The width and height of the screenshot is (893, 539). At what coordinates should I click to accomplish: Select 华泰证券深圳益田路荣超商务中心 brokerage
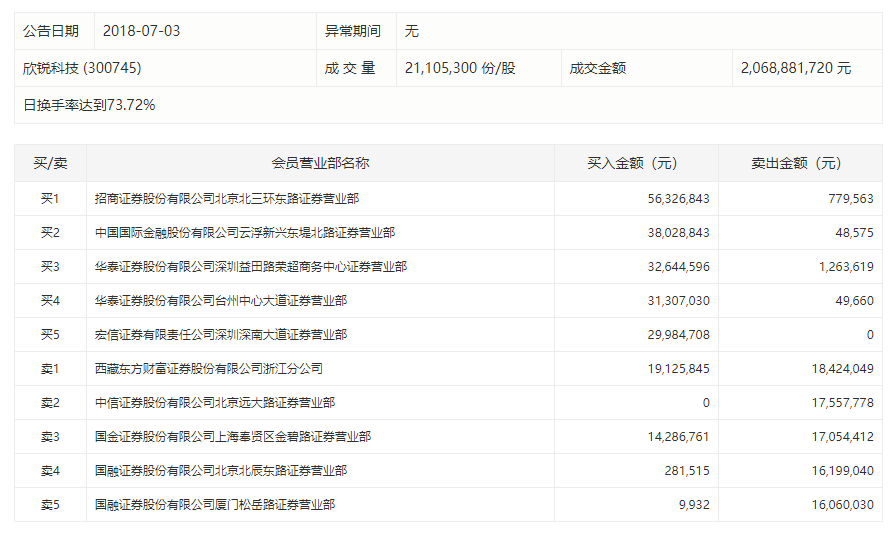251,267
